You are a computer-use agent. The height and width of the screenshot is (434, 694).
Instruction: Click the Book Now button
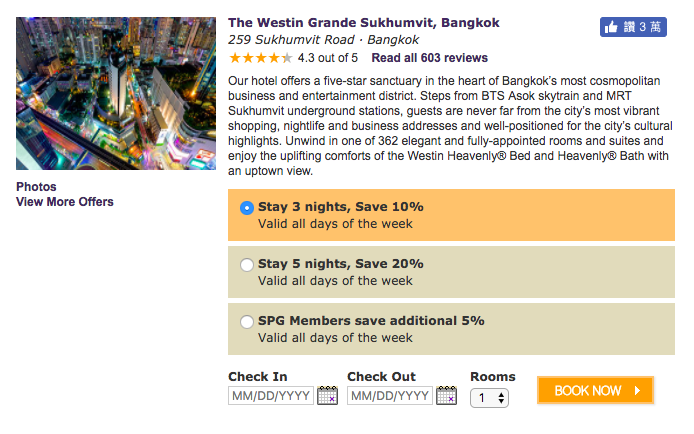pyautogui.click(x=595, y=390)
